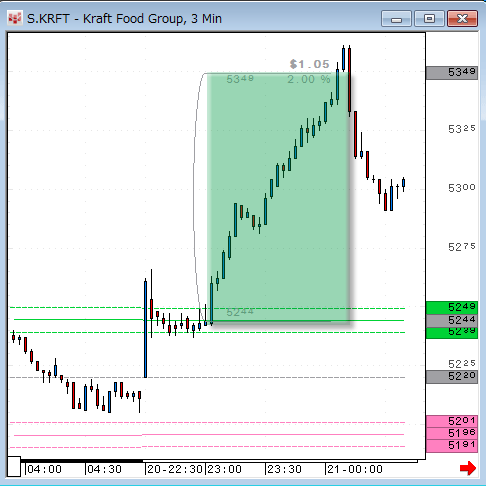Select the pink 5201 price label
This screenshot has height=486, width=486.
[452, 421]
